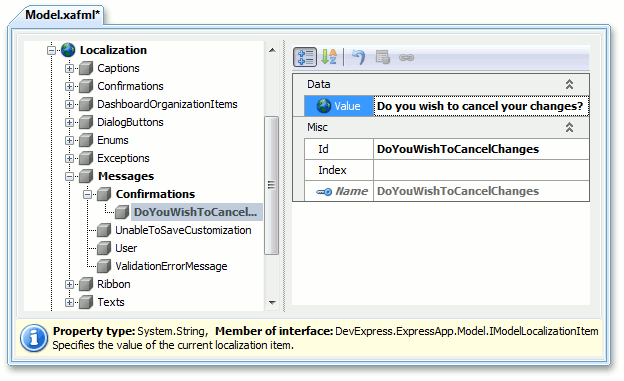624x381 pixels.
Task: Click the cube icon beside Texts
Action: click(x=86, y=302)
